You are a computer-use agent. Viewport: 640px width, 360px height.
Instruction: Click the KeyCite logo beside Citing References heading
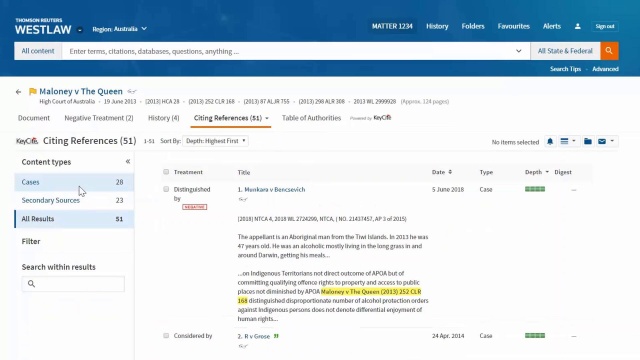tap(27, 141)
